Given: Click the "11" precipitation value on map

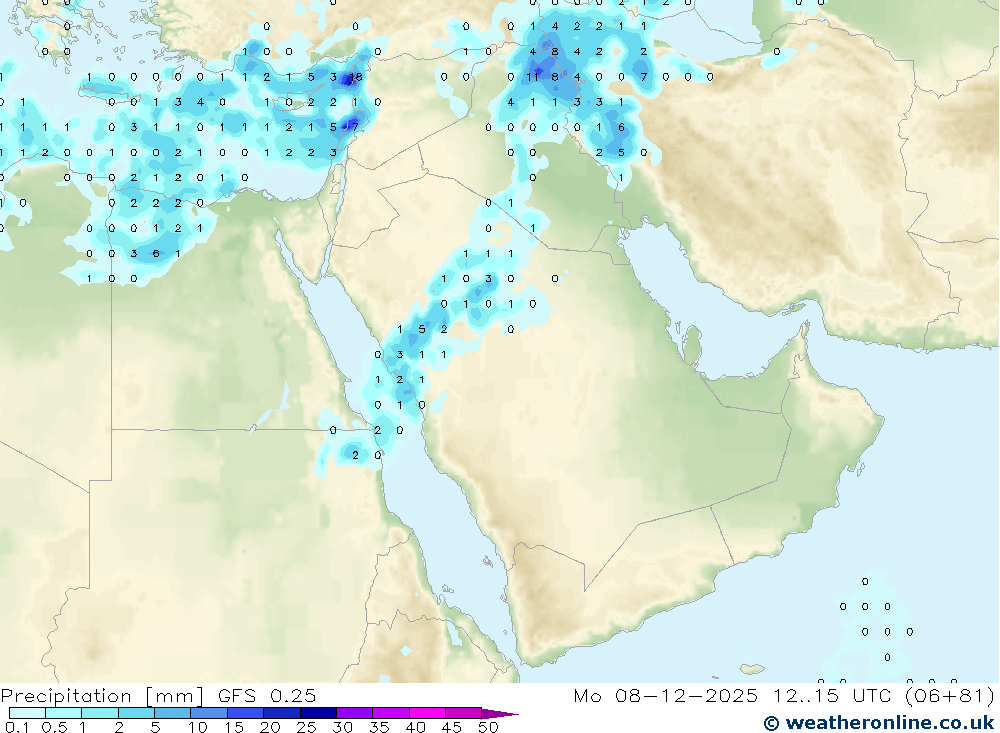Looking at the screenshot, I should pyautogui.click(x=533, y=77).
